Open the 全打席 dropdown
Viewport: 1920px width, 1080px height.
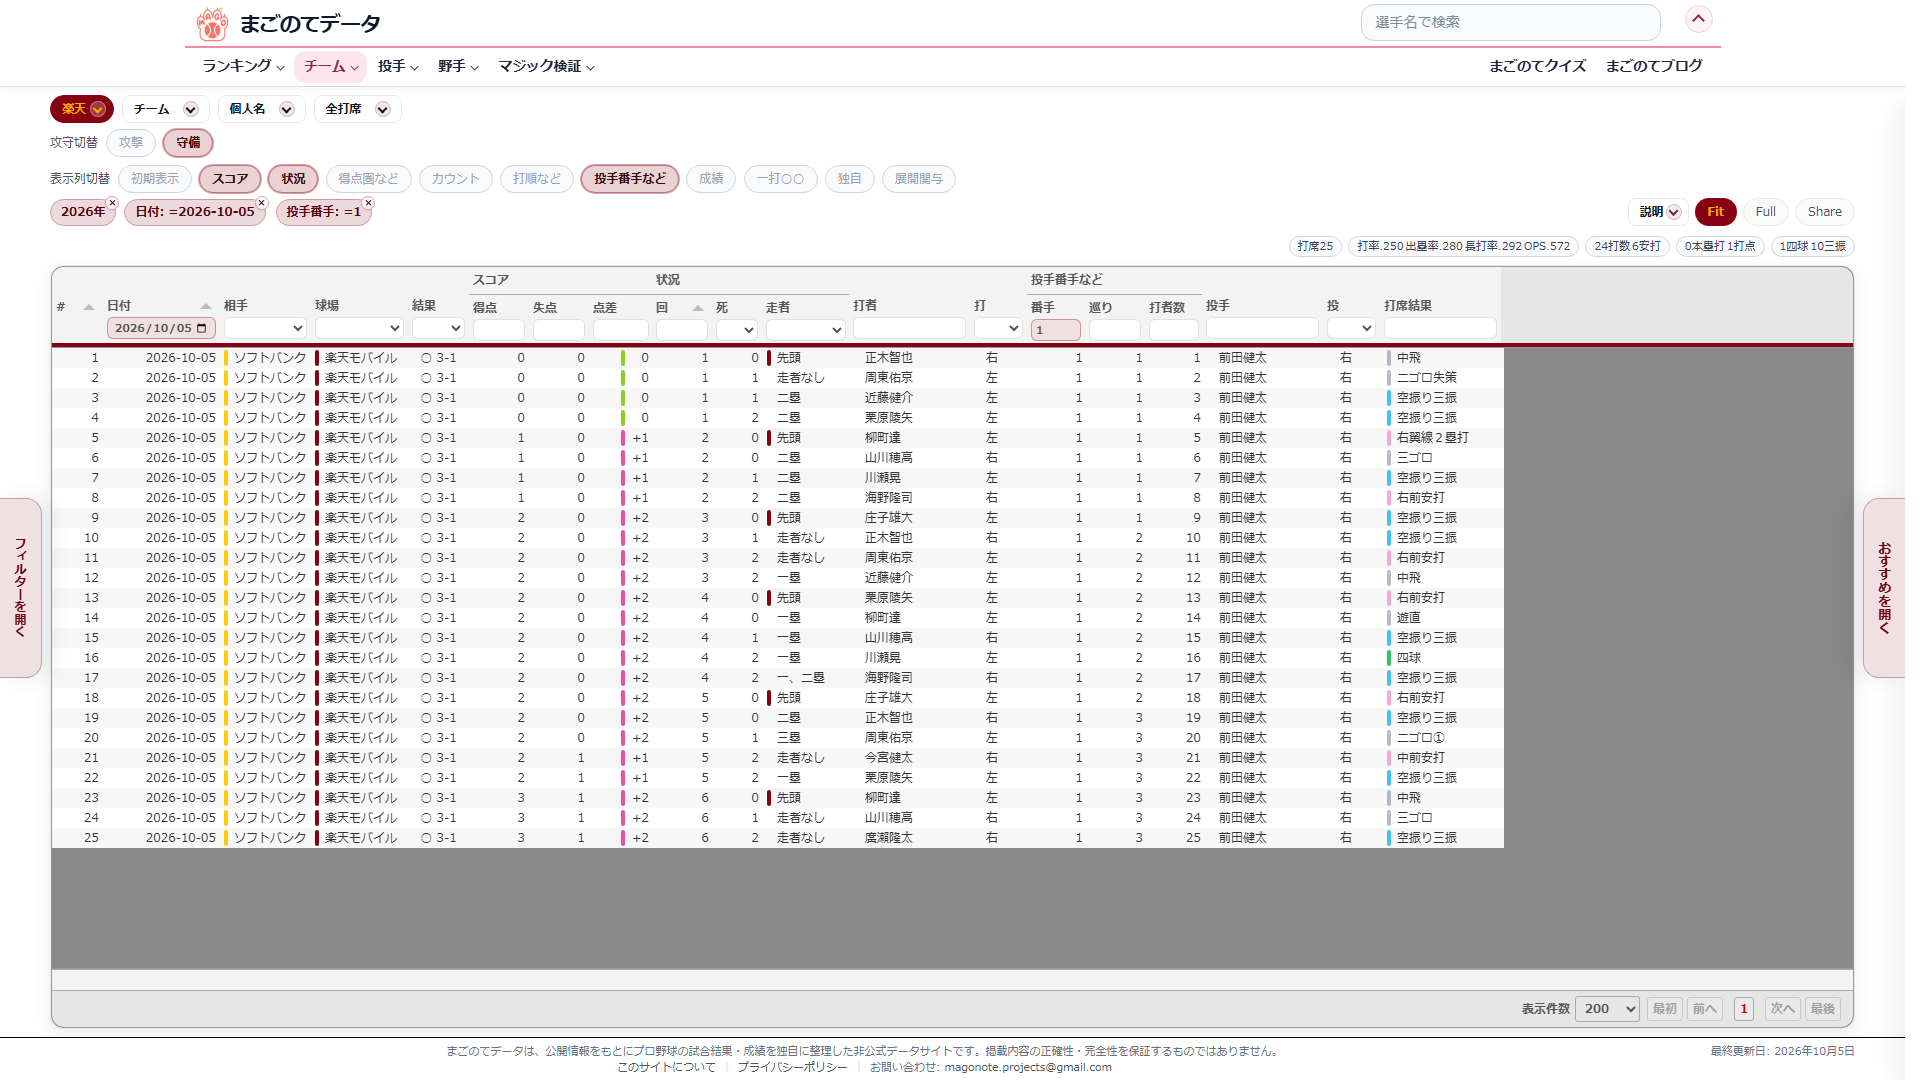(358, 109)
